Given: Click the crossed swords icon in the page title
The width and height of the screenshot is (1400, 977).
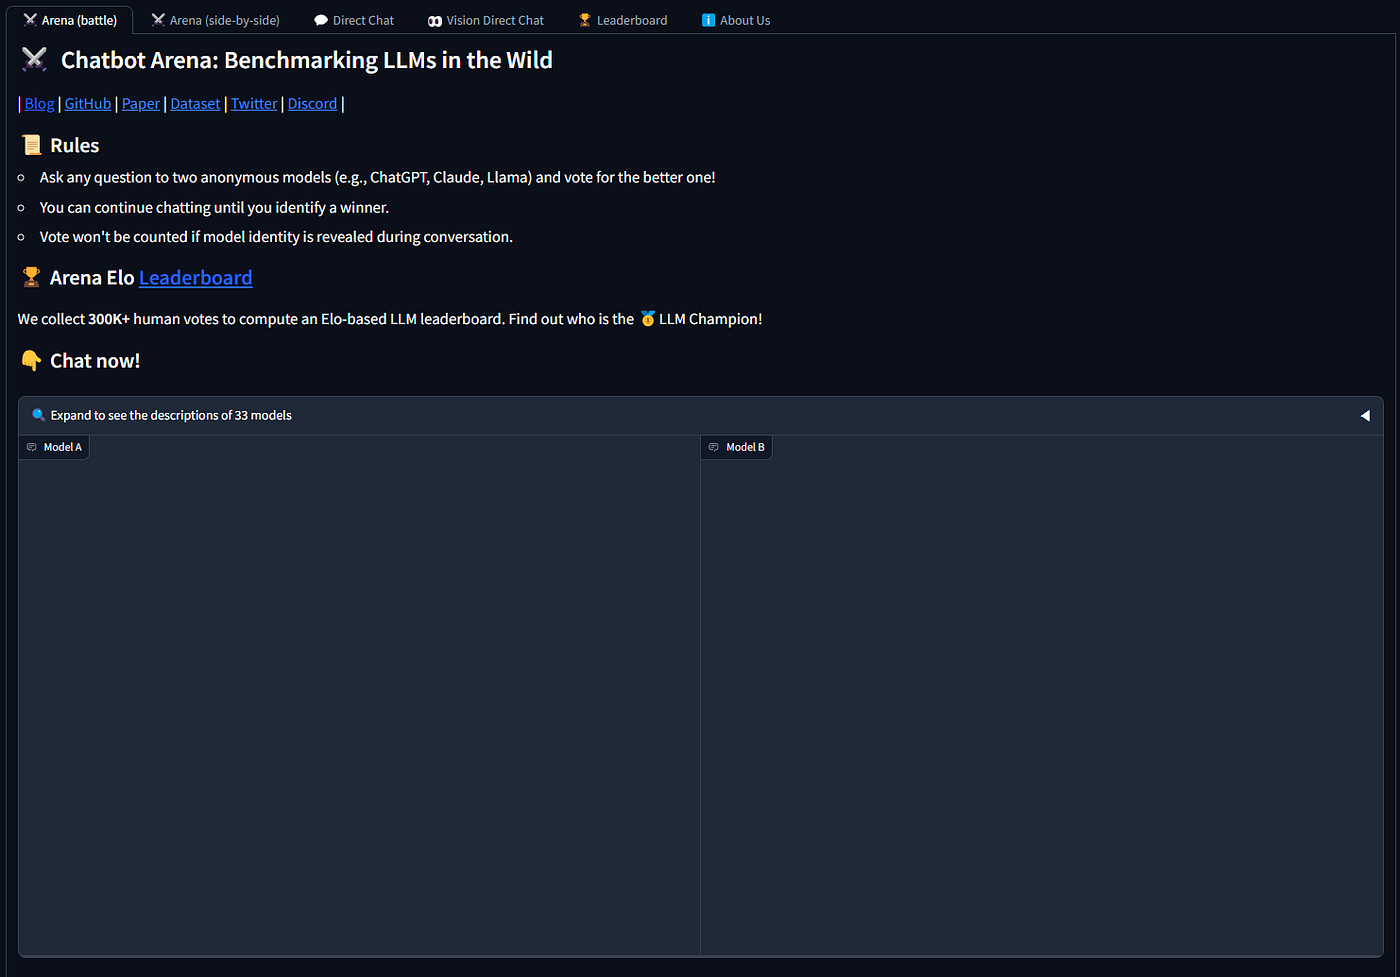Looking at the screenshot, I should 34,59.
